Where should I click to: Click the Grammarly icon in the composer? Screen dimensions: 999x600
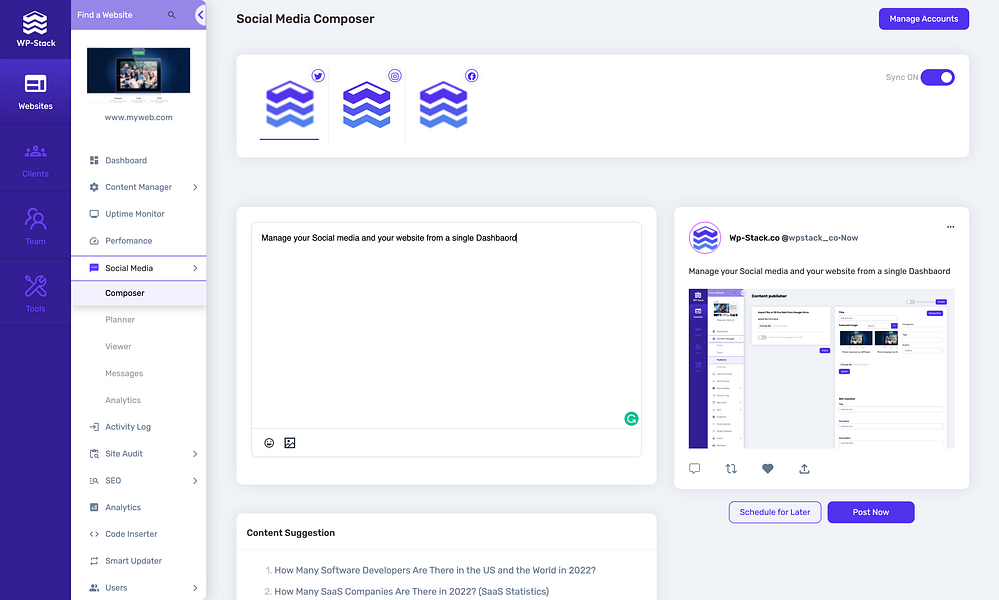[x=631, y=418]
